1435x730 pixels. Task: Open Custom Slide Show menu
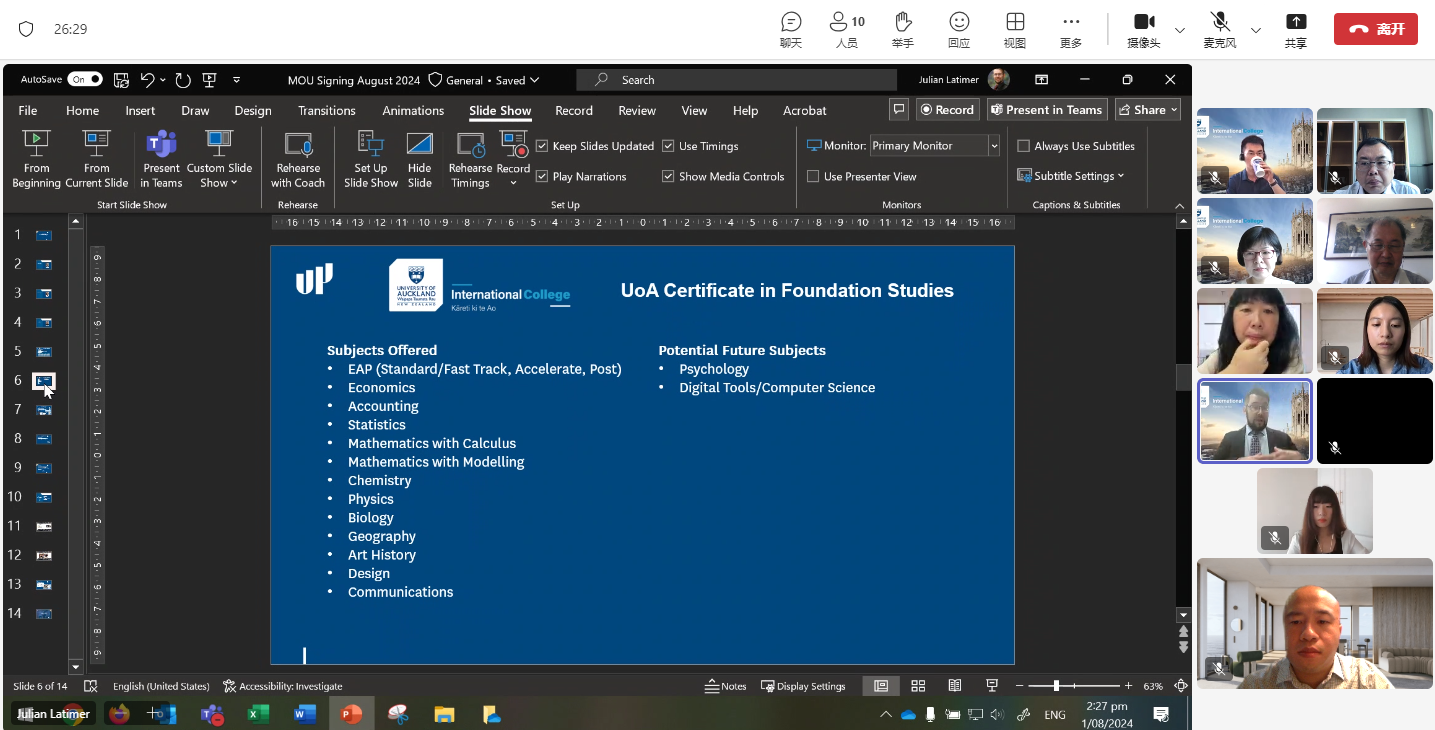point(219,159)
